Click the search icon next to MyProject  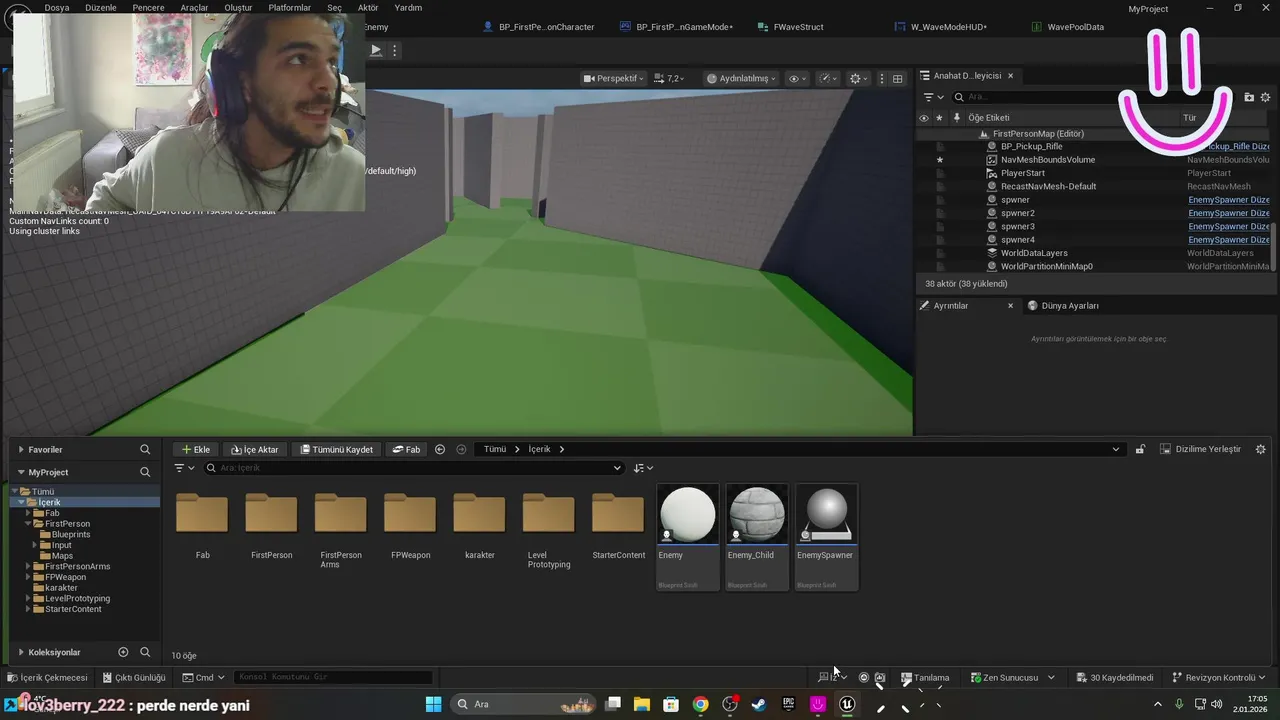click(145, 472)
